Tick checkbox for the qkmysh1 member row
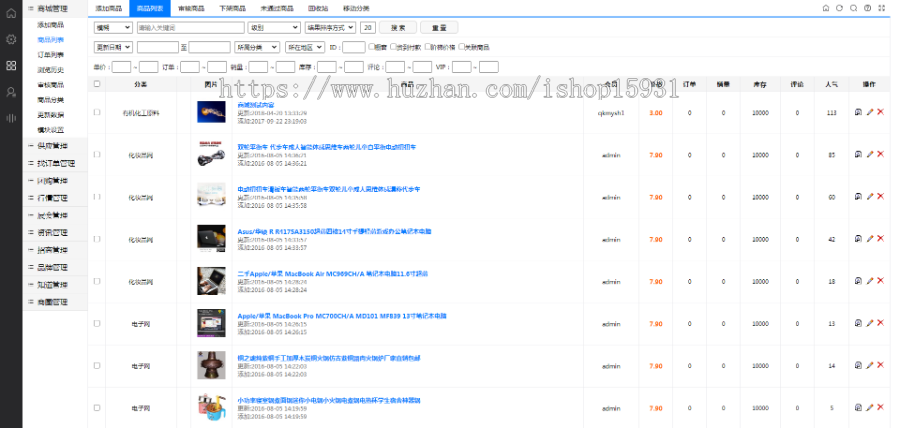 97,112
